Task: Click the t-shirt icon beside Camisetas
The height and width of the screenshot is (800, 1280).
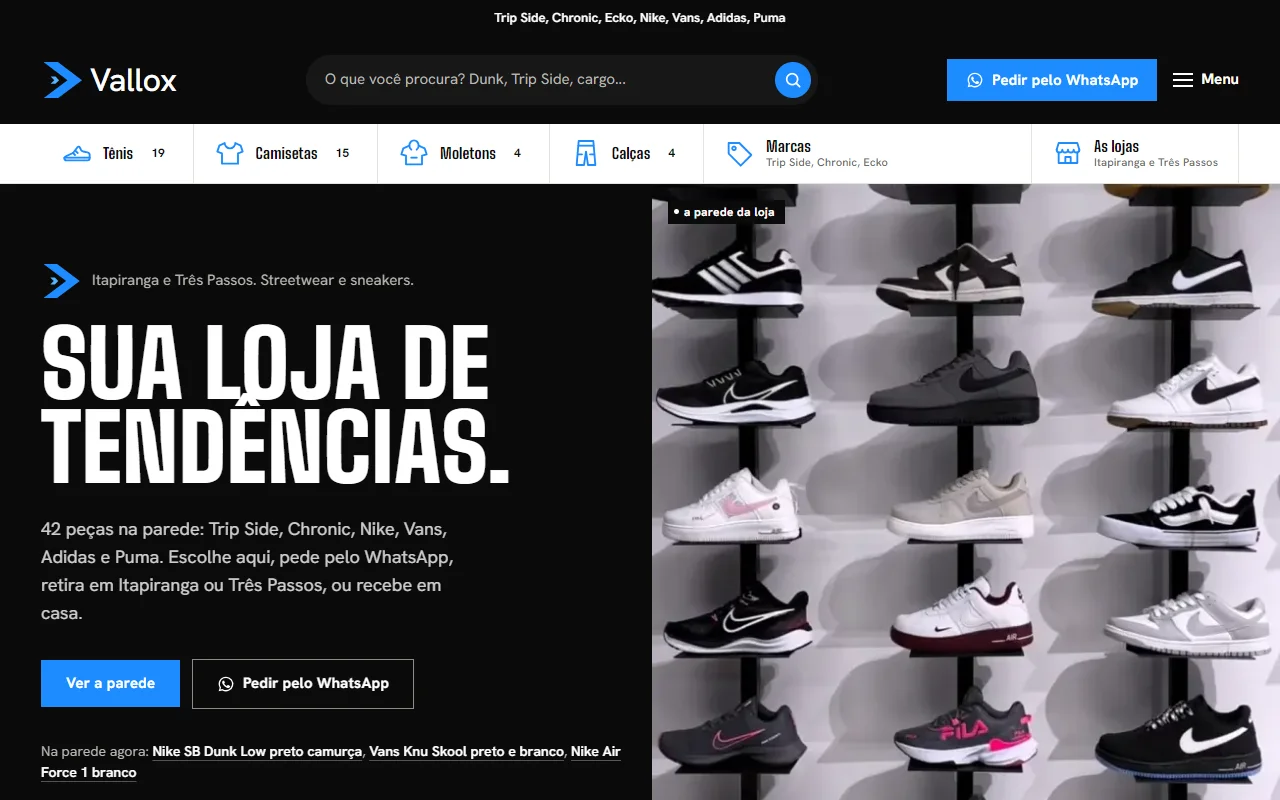Action: coord(230,154)
